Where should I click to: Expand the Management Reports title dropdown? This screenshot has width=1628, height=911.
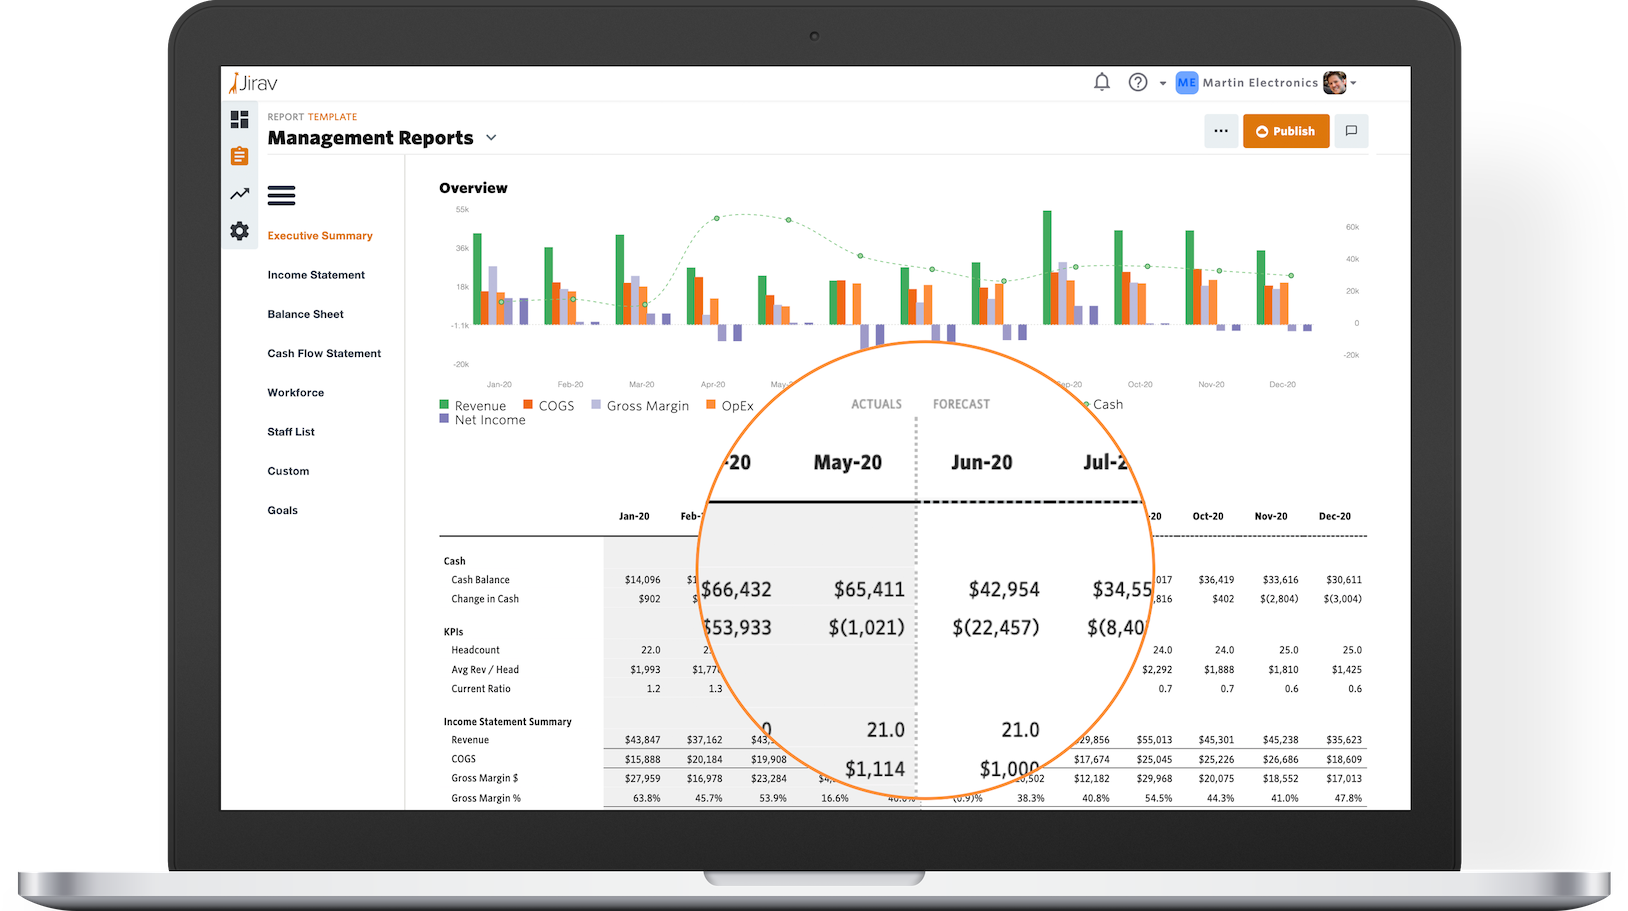tap(491, 138)
